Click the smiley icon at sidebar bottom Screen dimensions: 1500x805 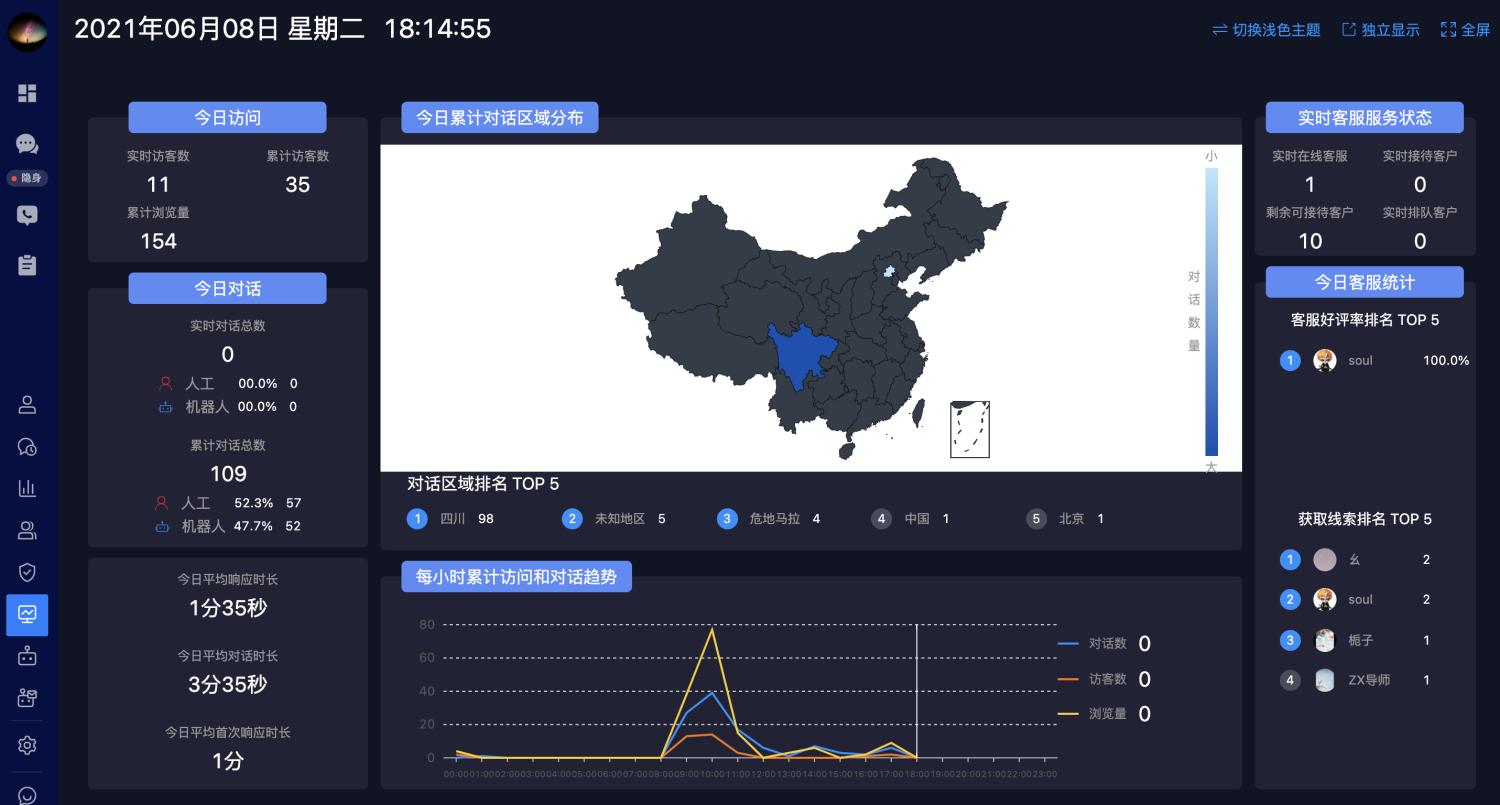(27, 796)
